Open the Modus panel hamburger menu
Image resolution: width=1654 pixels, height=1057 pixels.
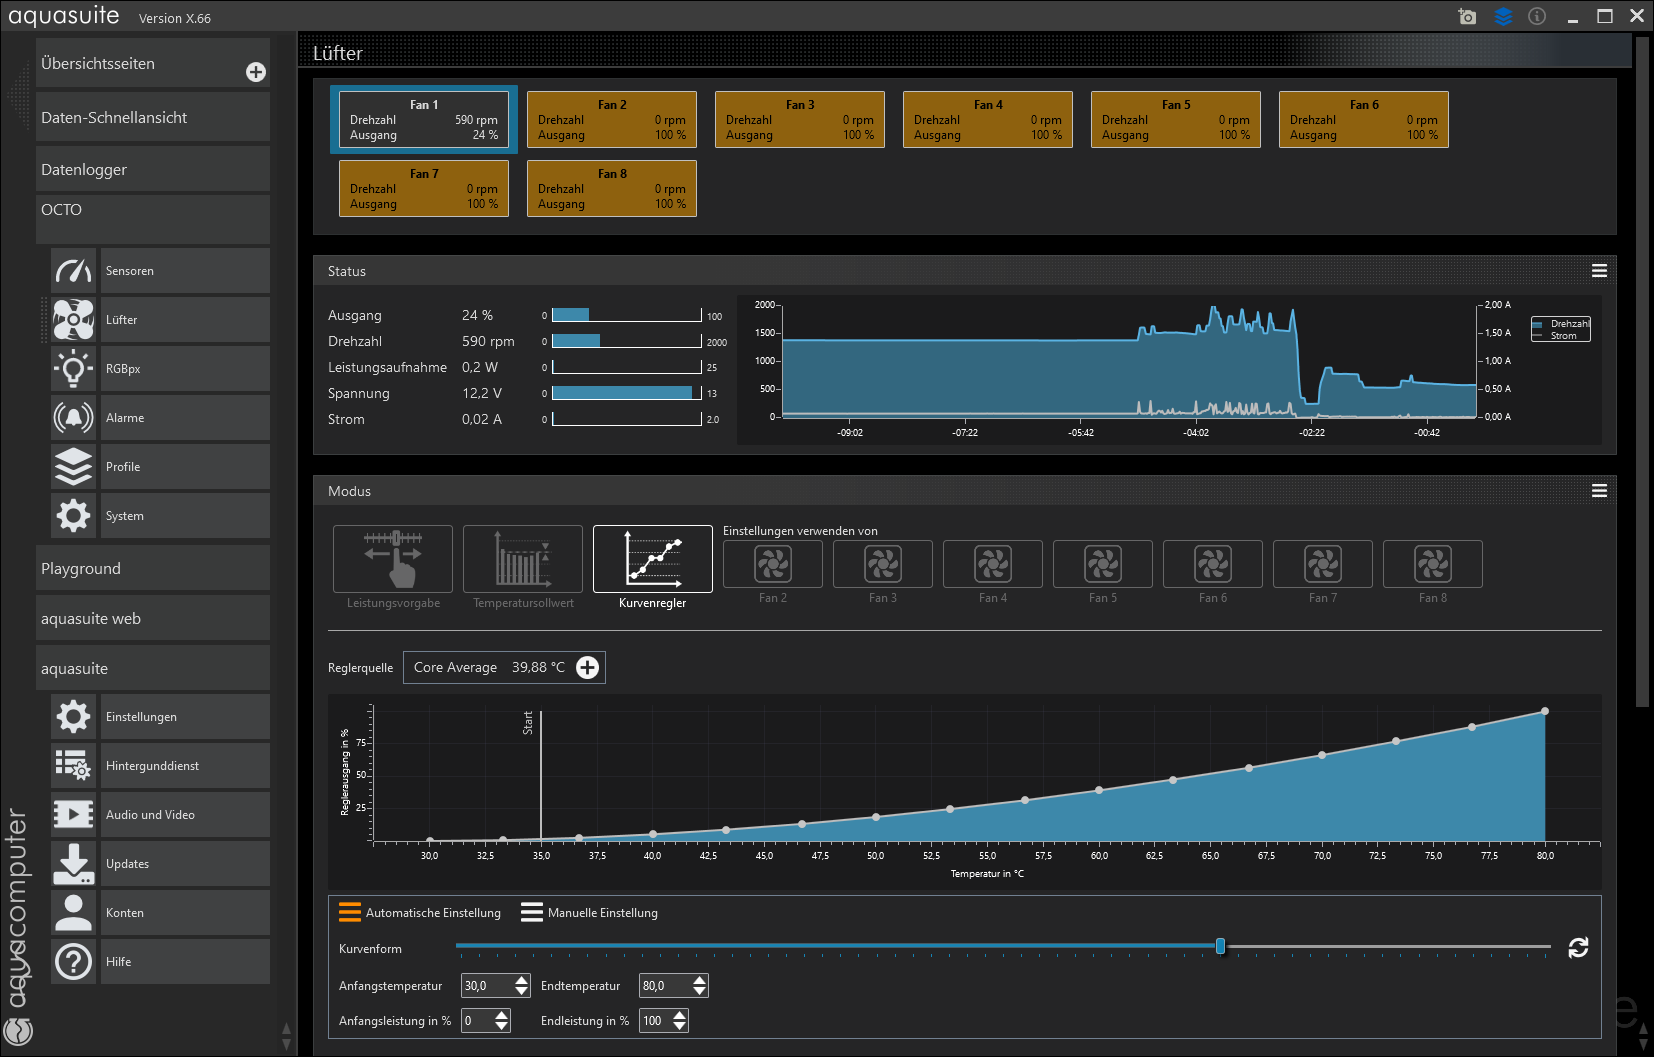(x=1599, y=491)
